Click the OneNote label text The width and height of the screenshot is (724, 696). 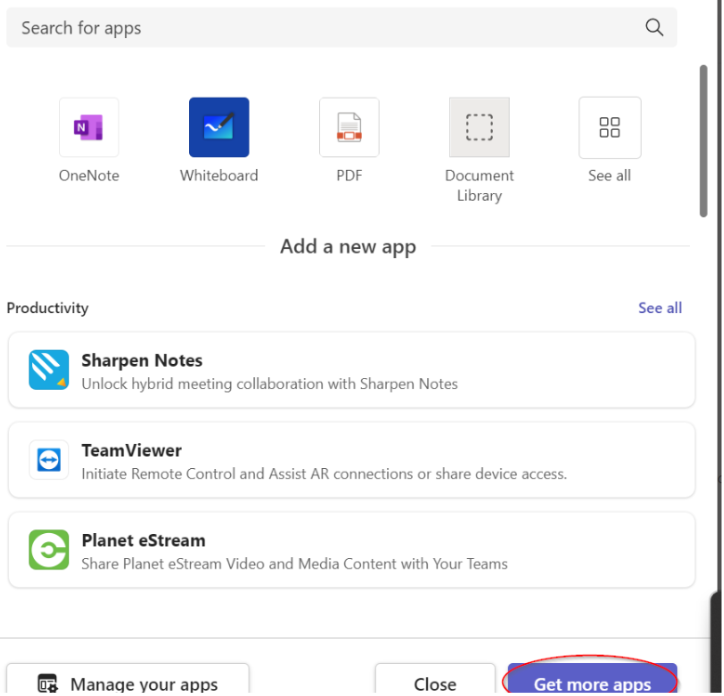pyautogui.click(x=89, y=176)
